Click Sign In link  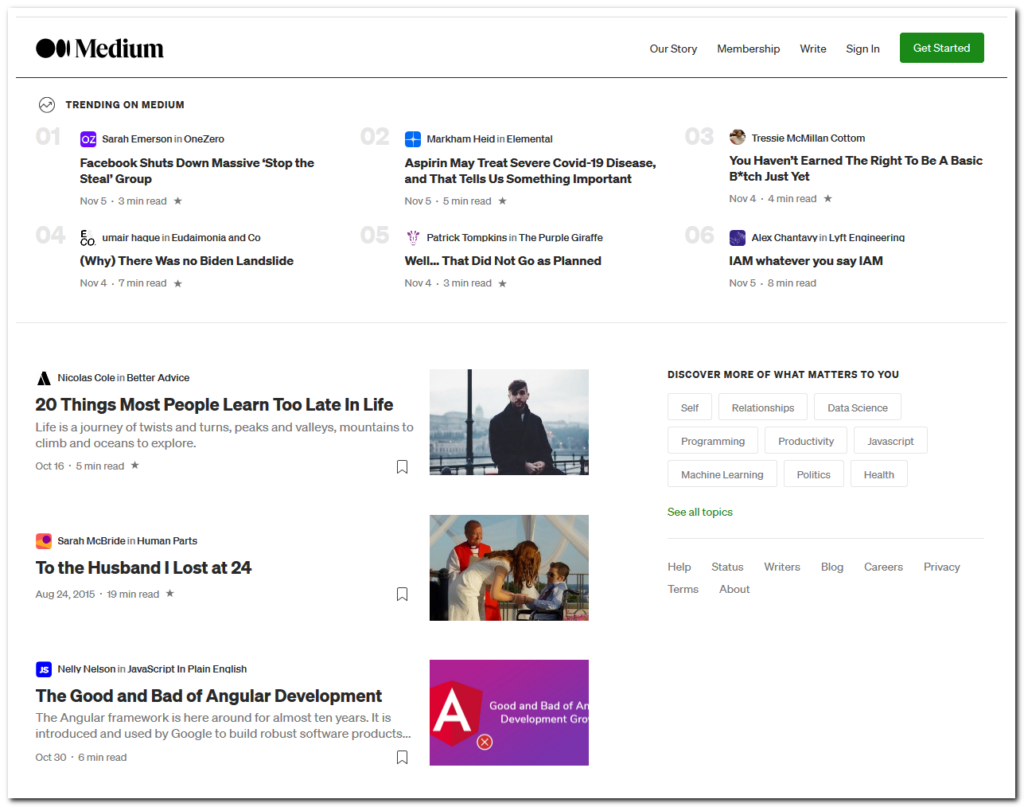click(863, 49)
